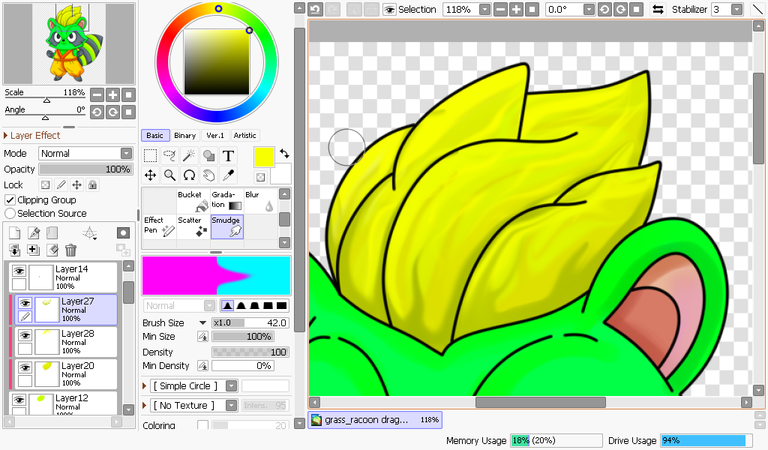Screen dimensions: 768x450
Task: Choose the Smudge tool
Action: (227, 227)
